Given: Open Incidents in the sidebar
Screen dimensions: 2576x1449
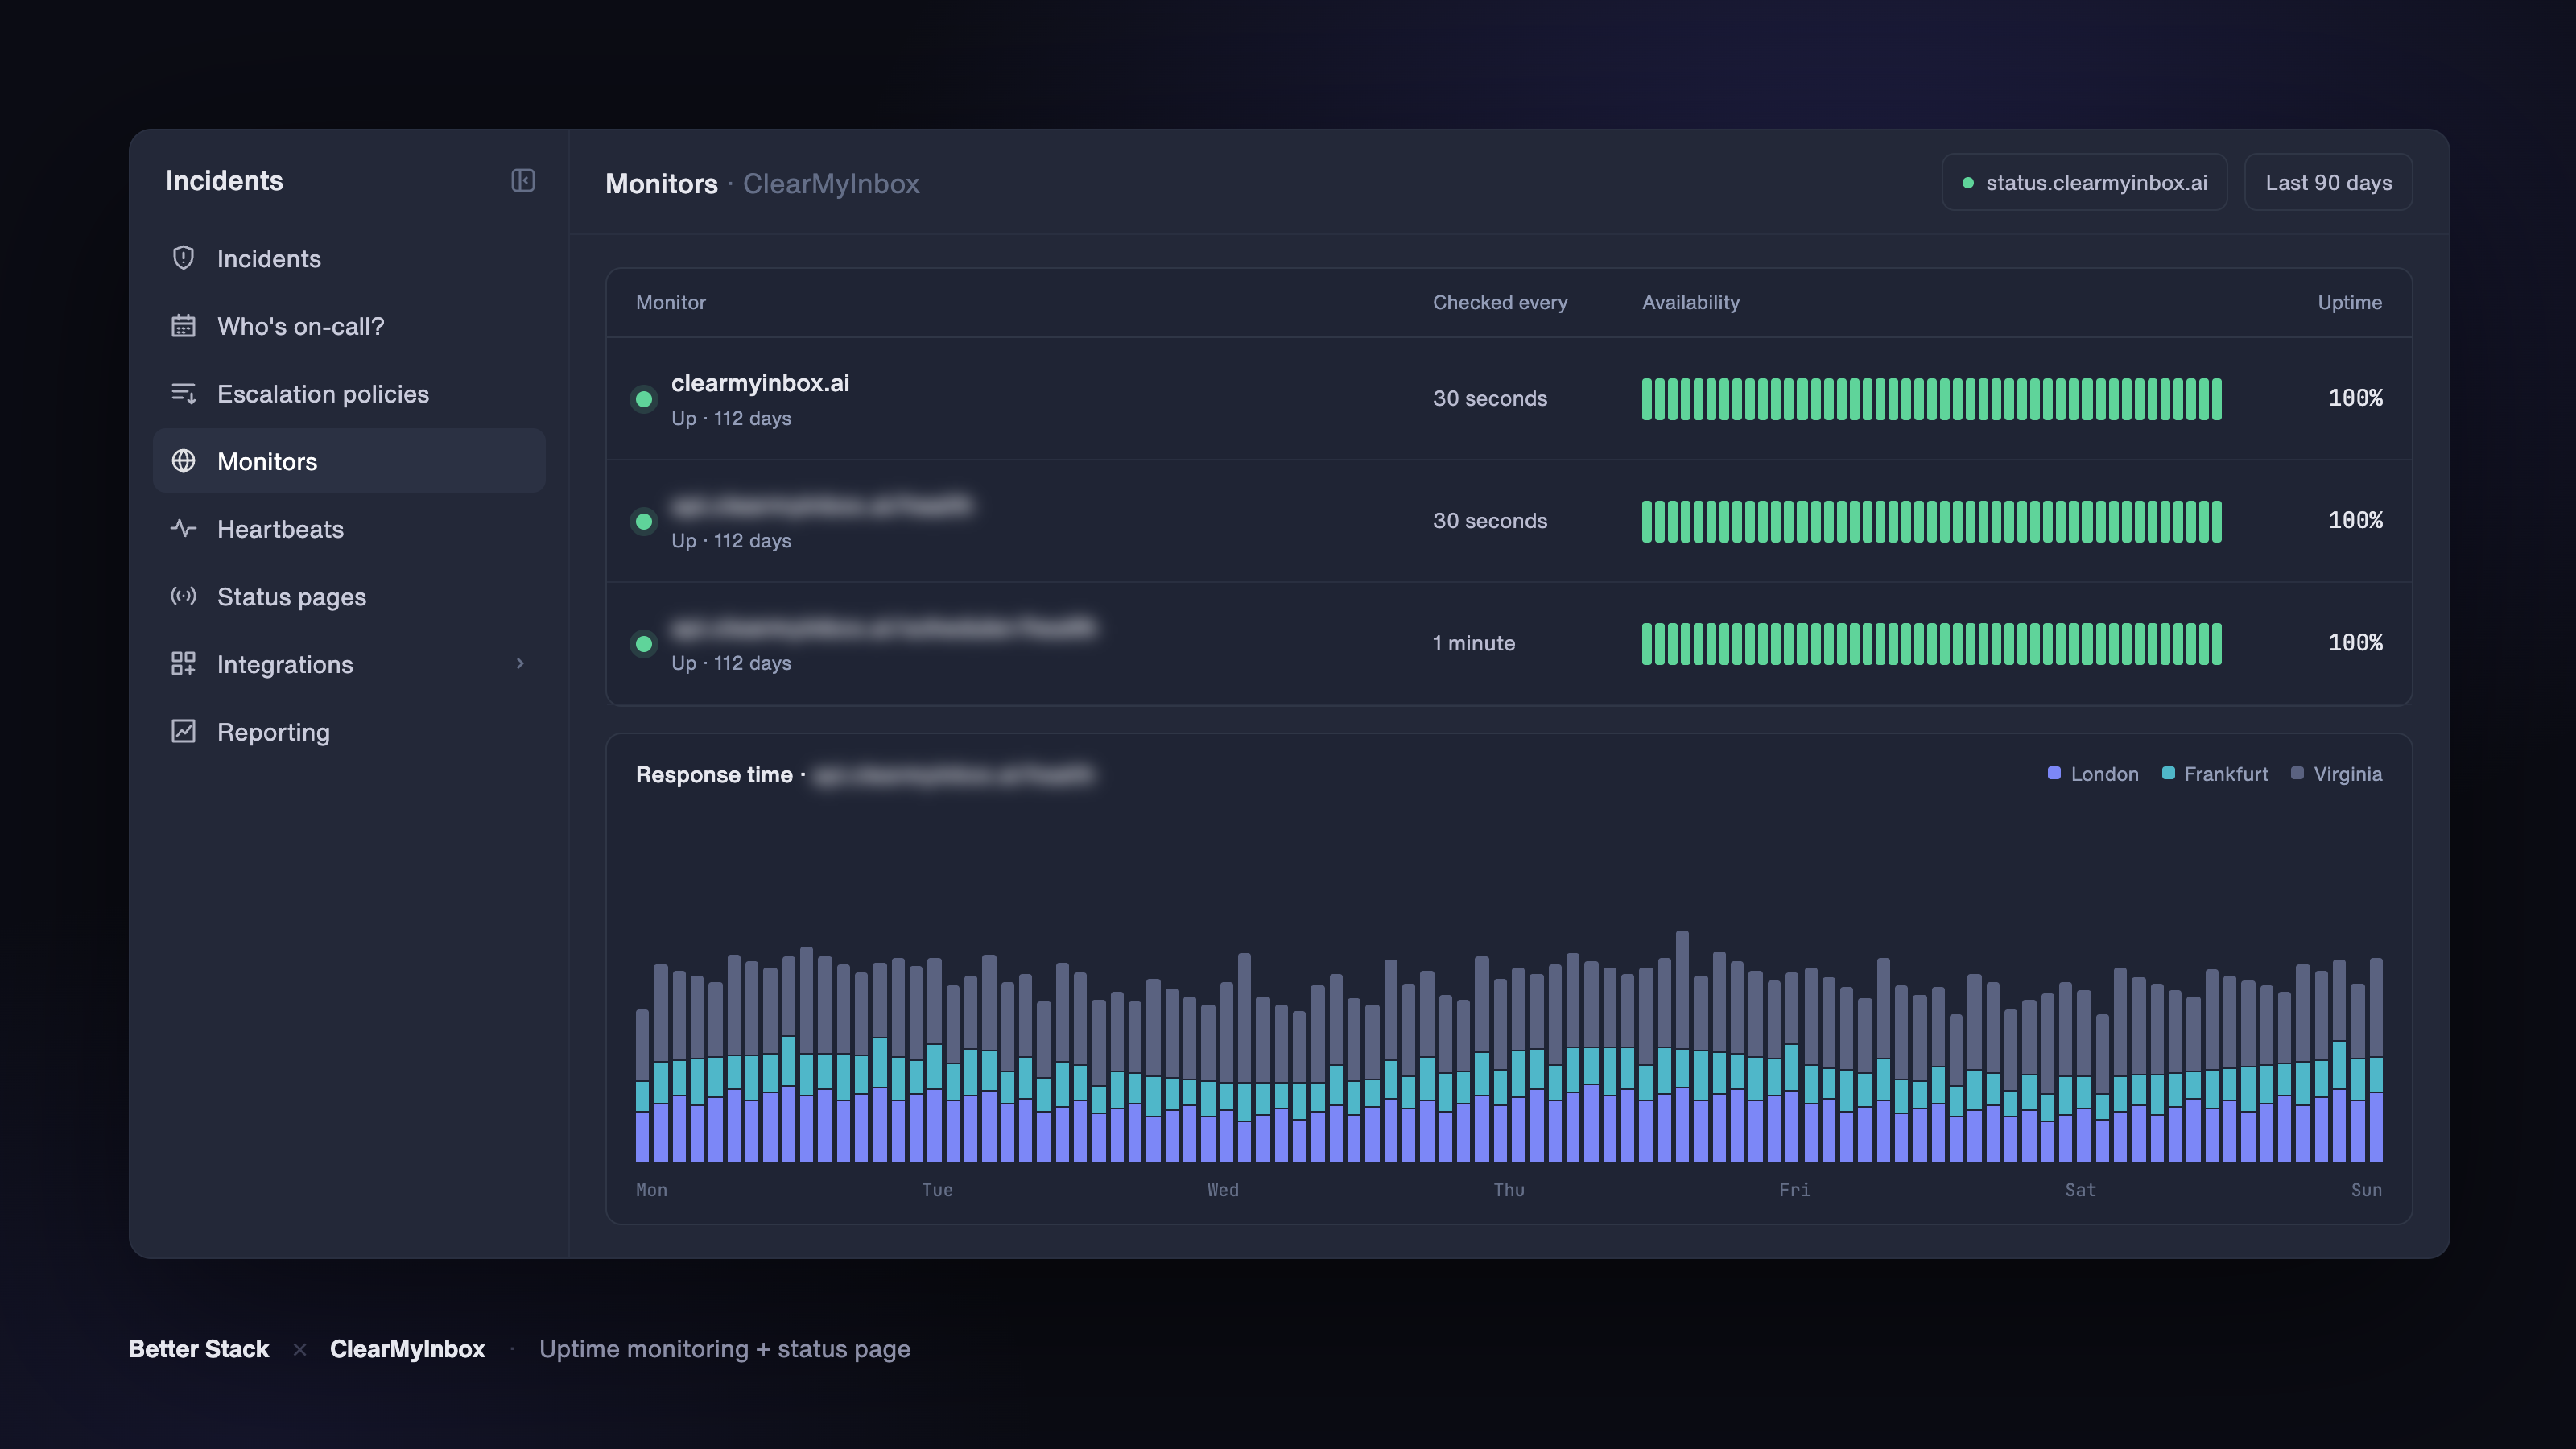Looking at the screenshot, I should tap(349, 259).
